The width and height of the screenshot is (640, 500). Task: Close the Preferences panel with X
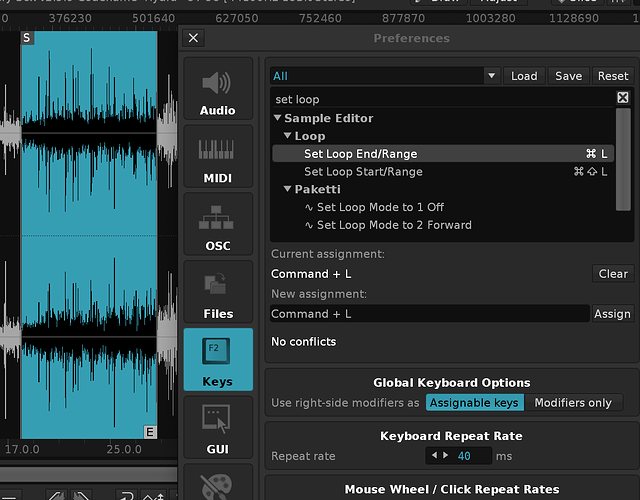coord(193,38)
